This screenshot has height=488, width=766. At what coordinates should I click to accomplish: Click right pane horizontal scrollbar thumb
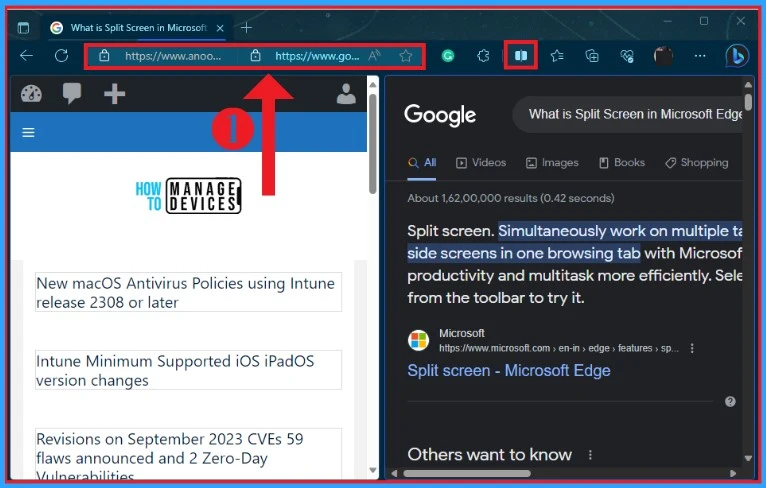pyautogui.click(x=467, y=473)
